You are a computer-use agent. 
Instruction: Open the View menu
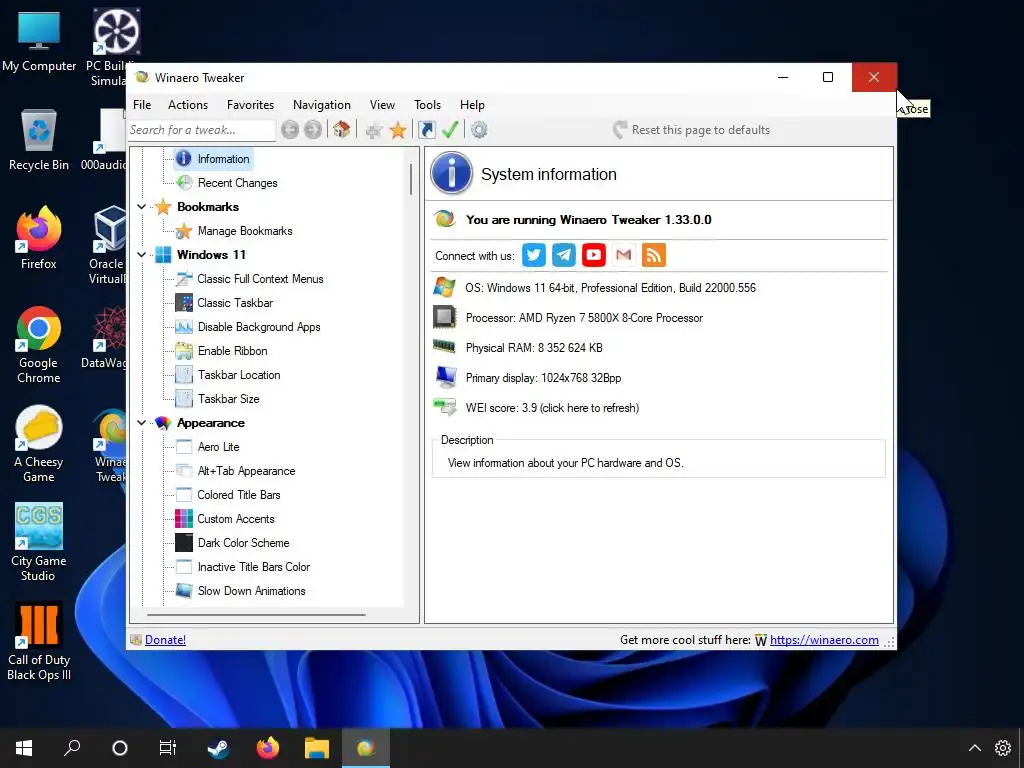pos(382,104)
